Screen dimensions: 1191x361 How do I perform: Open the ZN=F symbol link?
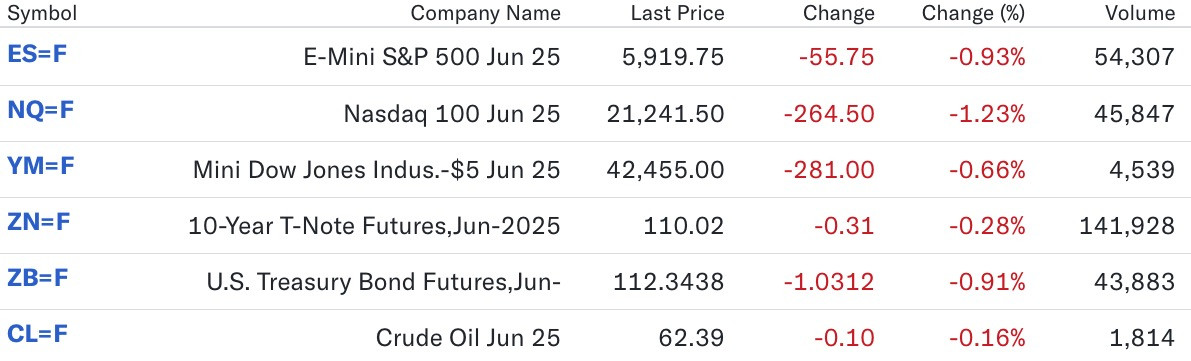pos(39,222)
